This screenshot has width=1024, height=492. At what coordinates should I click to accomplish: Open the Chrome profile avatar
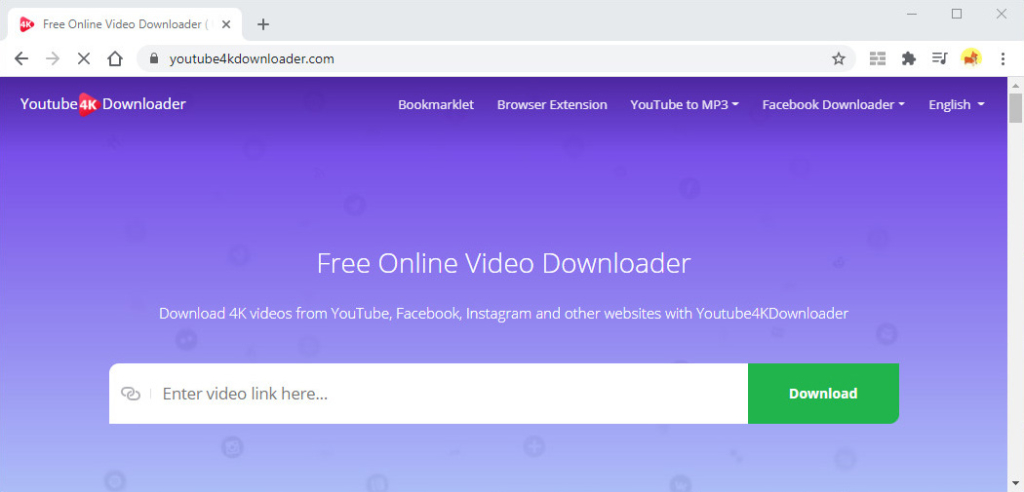(x=971, y=59)
